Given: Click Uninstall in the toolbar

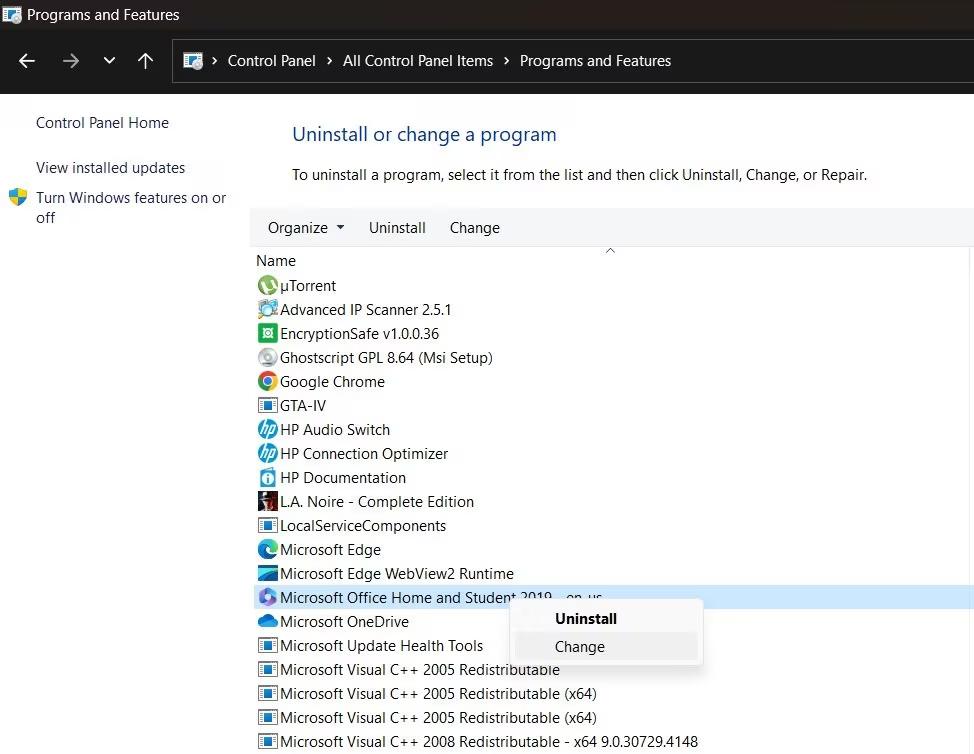Looking at the screenshot, I should [x=397, y=228].
